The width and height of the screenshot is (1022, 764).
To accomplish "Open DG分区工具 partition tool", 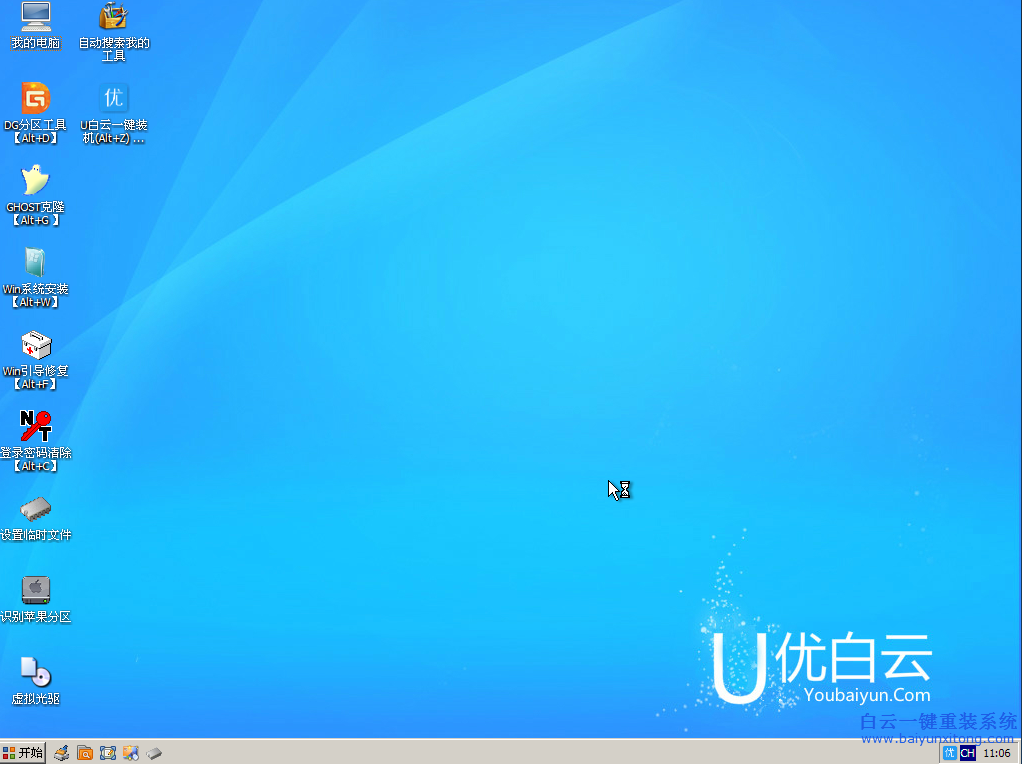I will pos(35,99).
